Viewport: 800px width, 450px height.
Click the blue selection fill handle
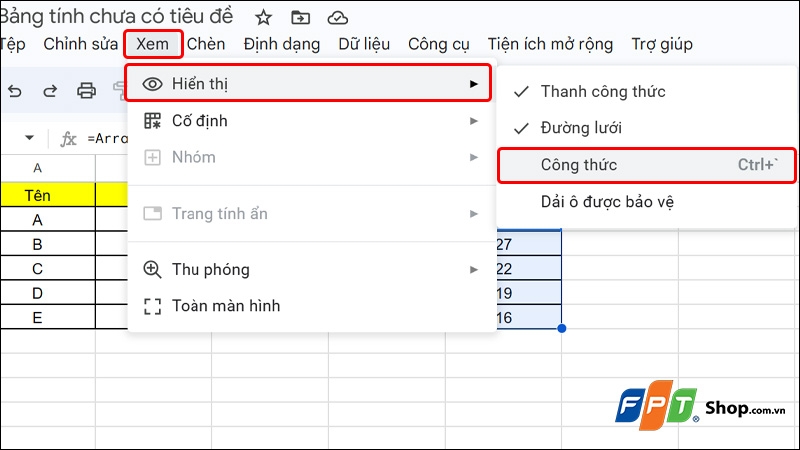point(562,329)
